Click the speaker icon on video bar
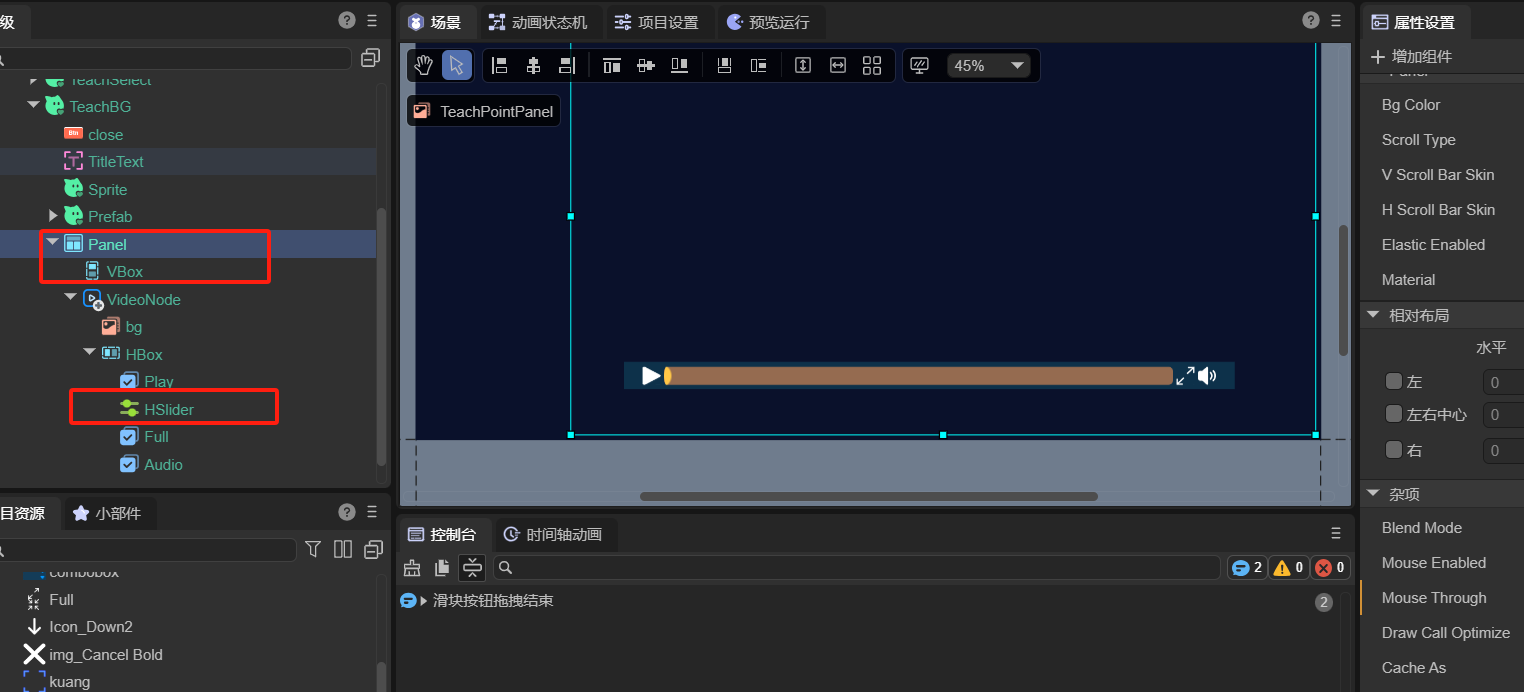Viewport: 1524px width, 692px height. tap(1208, 376)
